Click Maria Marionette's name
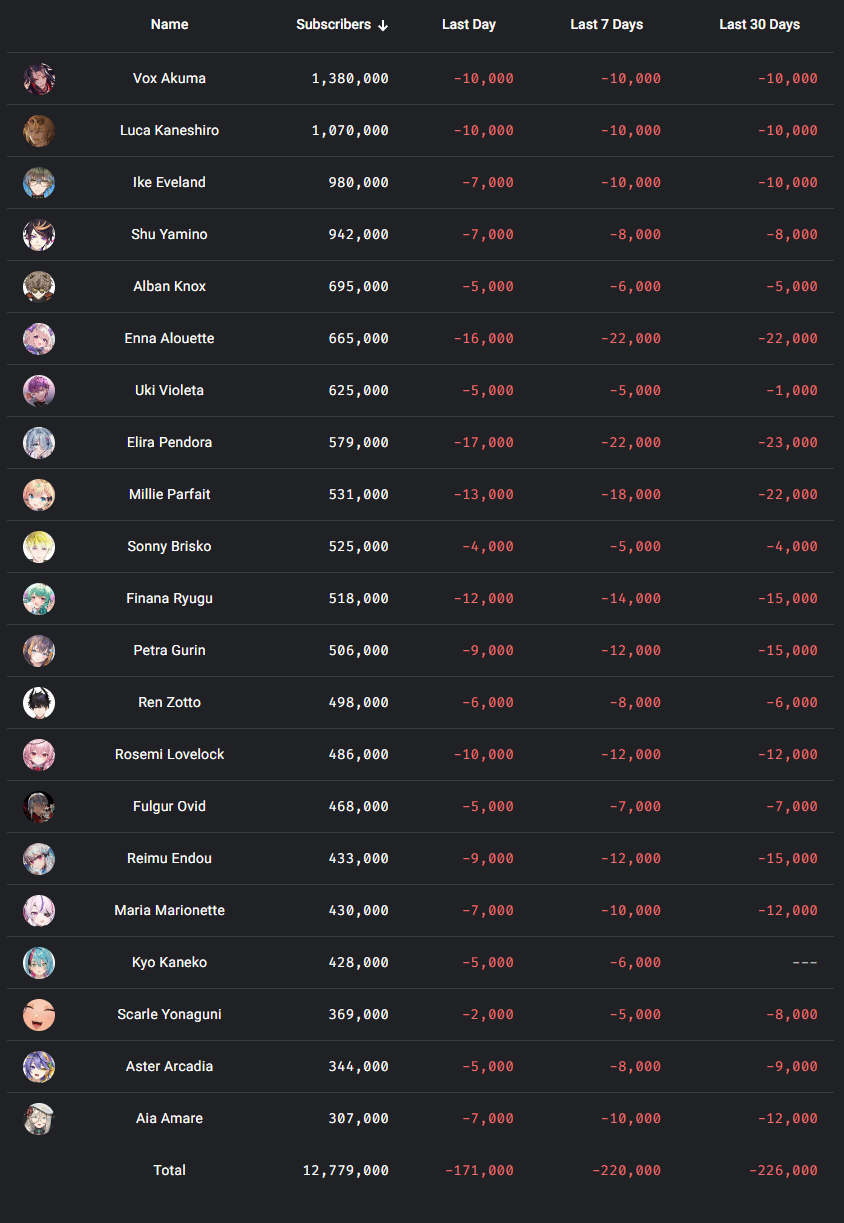 [169, 910]
